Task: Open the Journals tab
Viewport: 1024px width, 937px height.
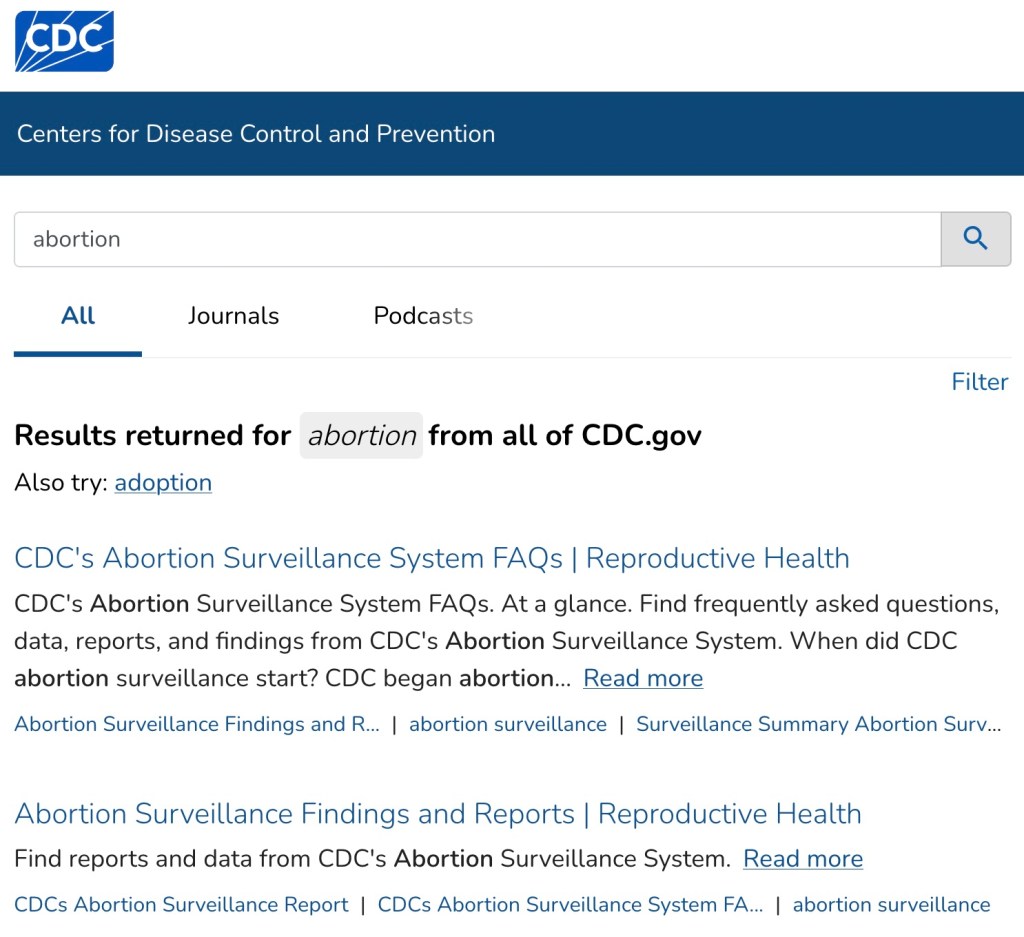Action: click(233, 316)
